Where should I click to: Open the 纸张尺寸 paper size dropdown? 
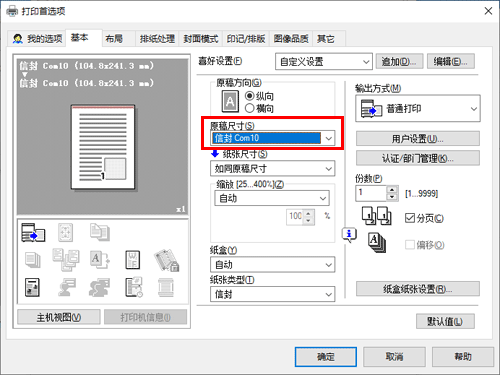272,169
